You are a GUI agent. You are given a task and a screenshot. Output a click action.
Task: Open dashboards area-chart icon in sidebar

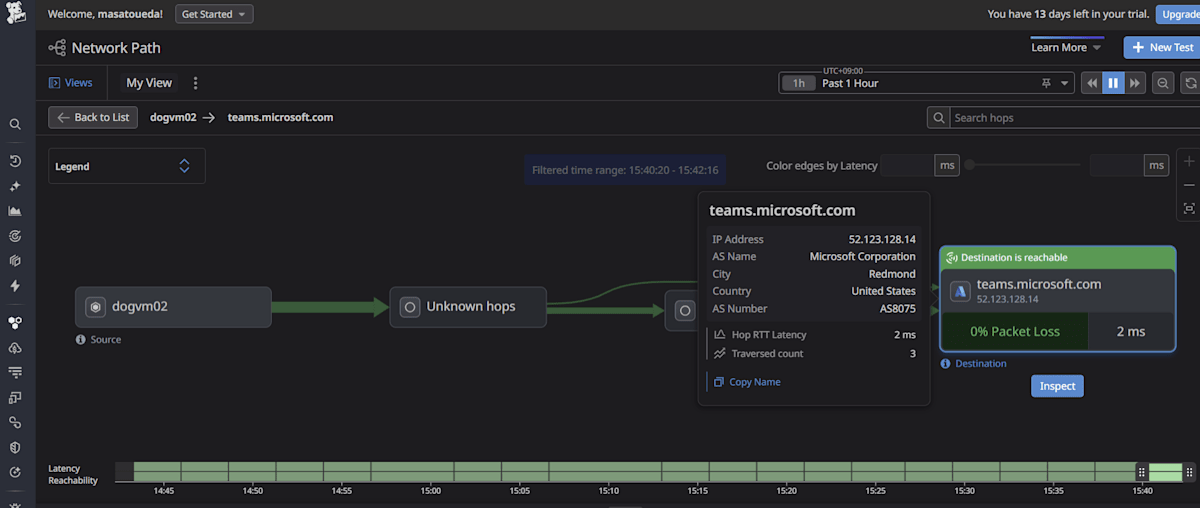click(x=15, y=211)
